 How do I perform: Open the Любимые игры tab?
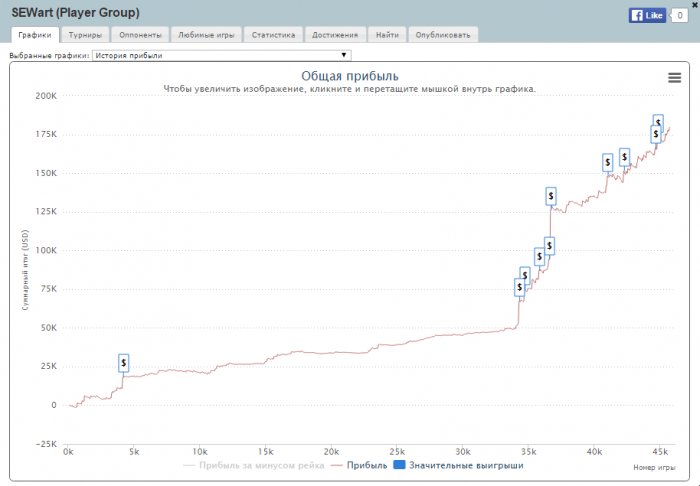coord(206,35)
